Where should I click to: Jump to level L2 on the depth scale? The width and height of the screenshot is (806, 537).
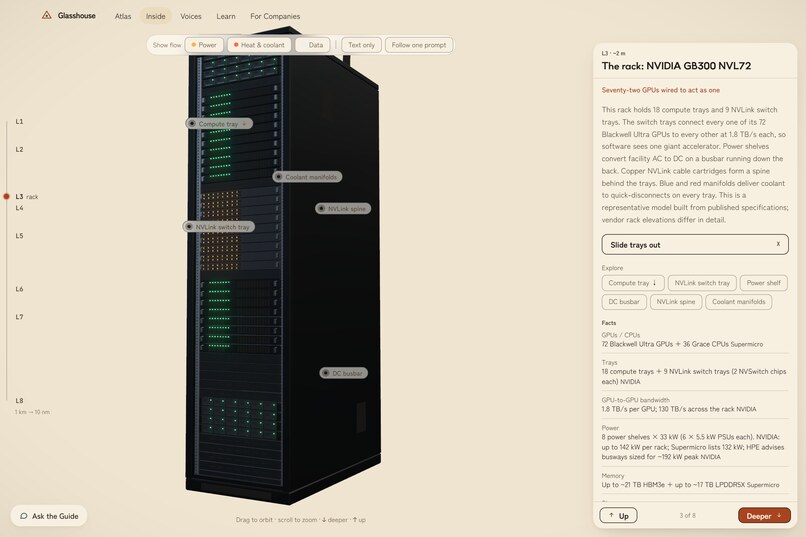click(x=19, y=149)
